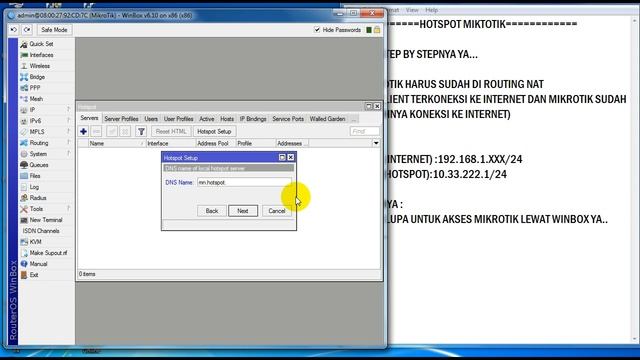Select the Servers tab

pos(89,118)
